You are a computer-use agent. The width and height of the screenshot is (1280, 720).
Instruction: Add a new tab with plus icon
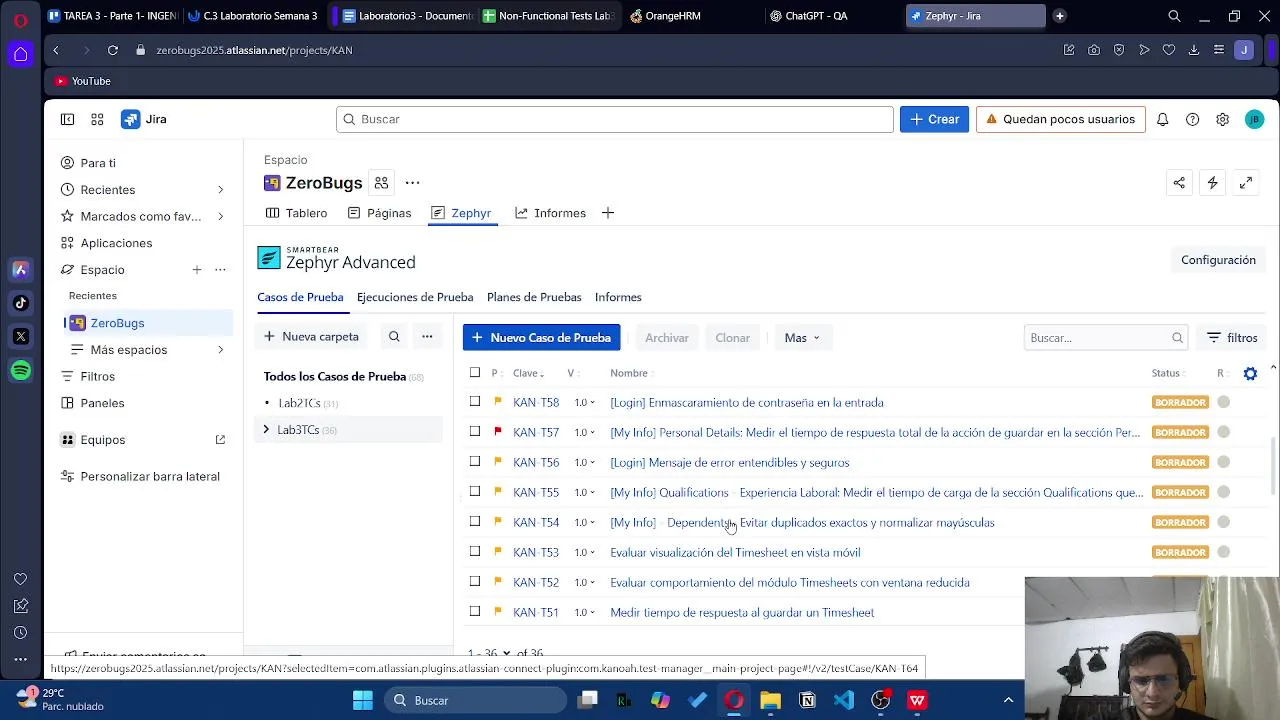pos(607,213)
